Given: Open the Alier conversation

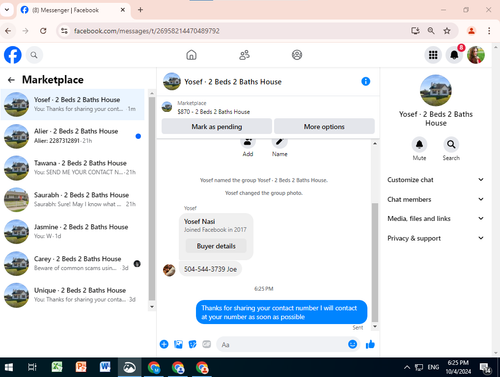Looking at the screenshot, I should pyautogui.click(x=73, y=136).
